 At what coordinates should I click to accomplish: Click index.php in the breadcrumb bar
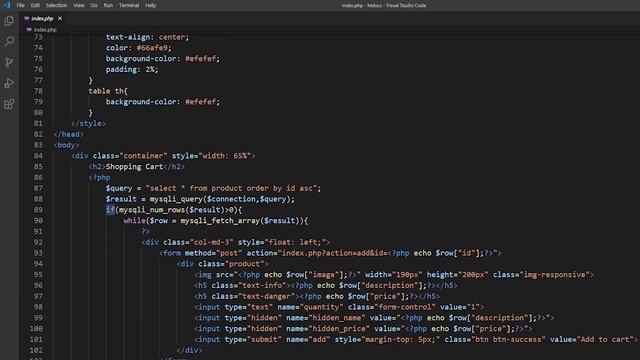click(x=45, y=30)
